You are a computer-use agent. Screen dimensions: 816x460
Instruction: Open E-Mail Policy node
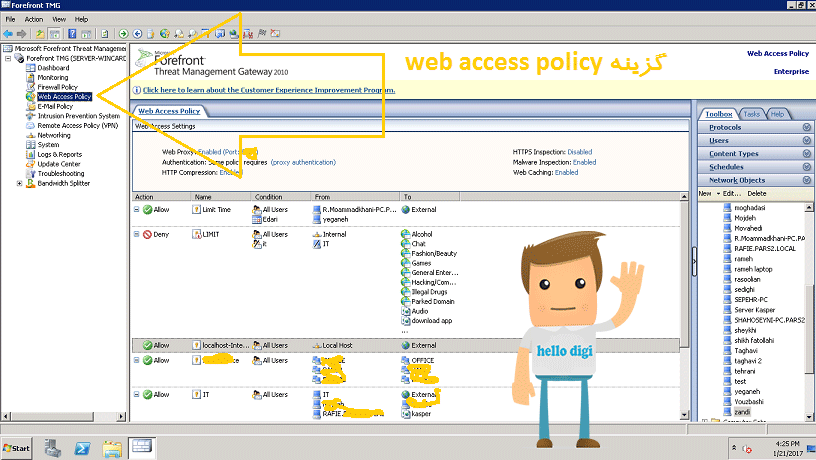coord(55,106)
